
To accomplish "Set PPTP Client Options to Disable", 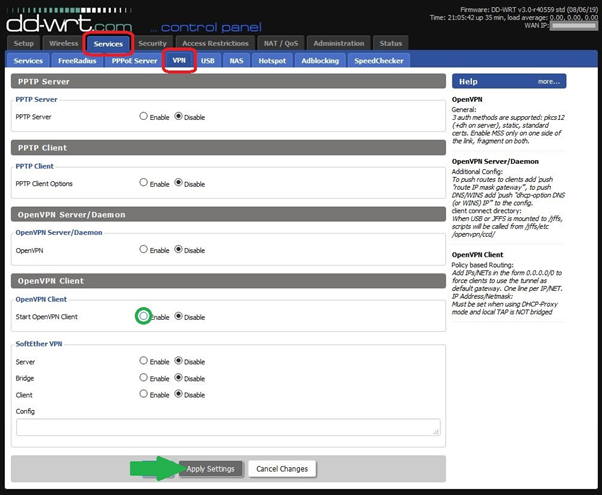I will click(179, 183).
